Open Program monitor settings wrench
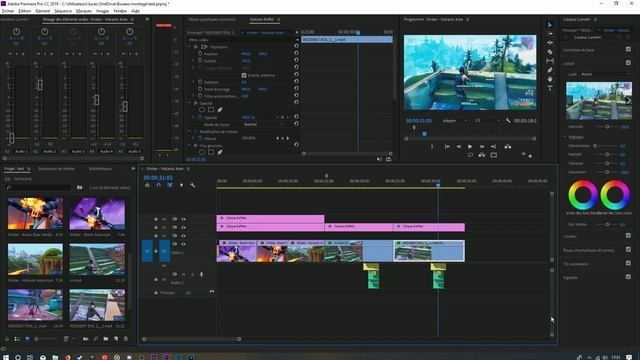 pos(508,121)
